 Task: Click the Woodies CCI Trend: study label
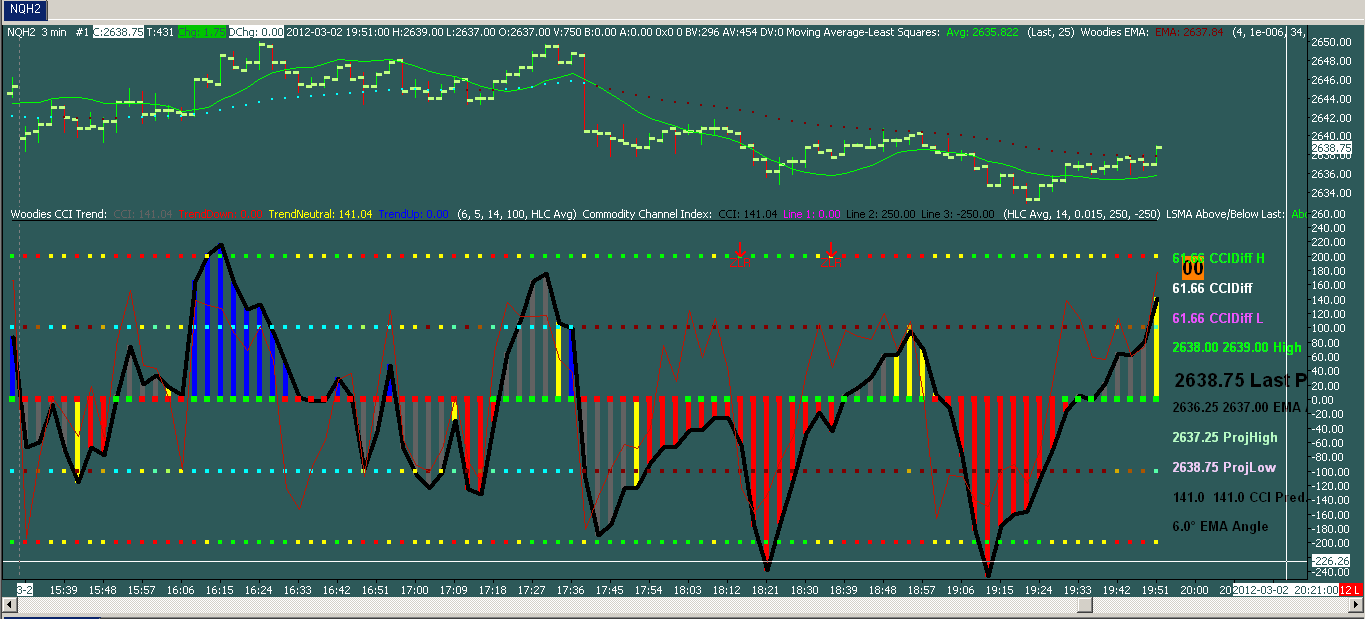point(58,214)
